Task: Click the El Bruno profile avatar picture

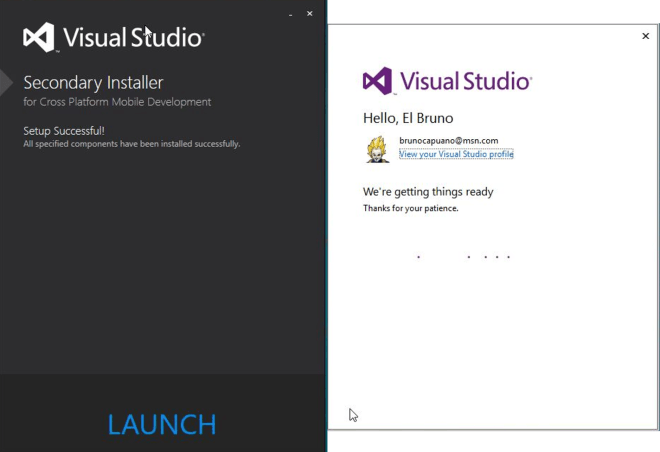Action: point(377,149)
